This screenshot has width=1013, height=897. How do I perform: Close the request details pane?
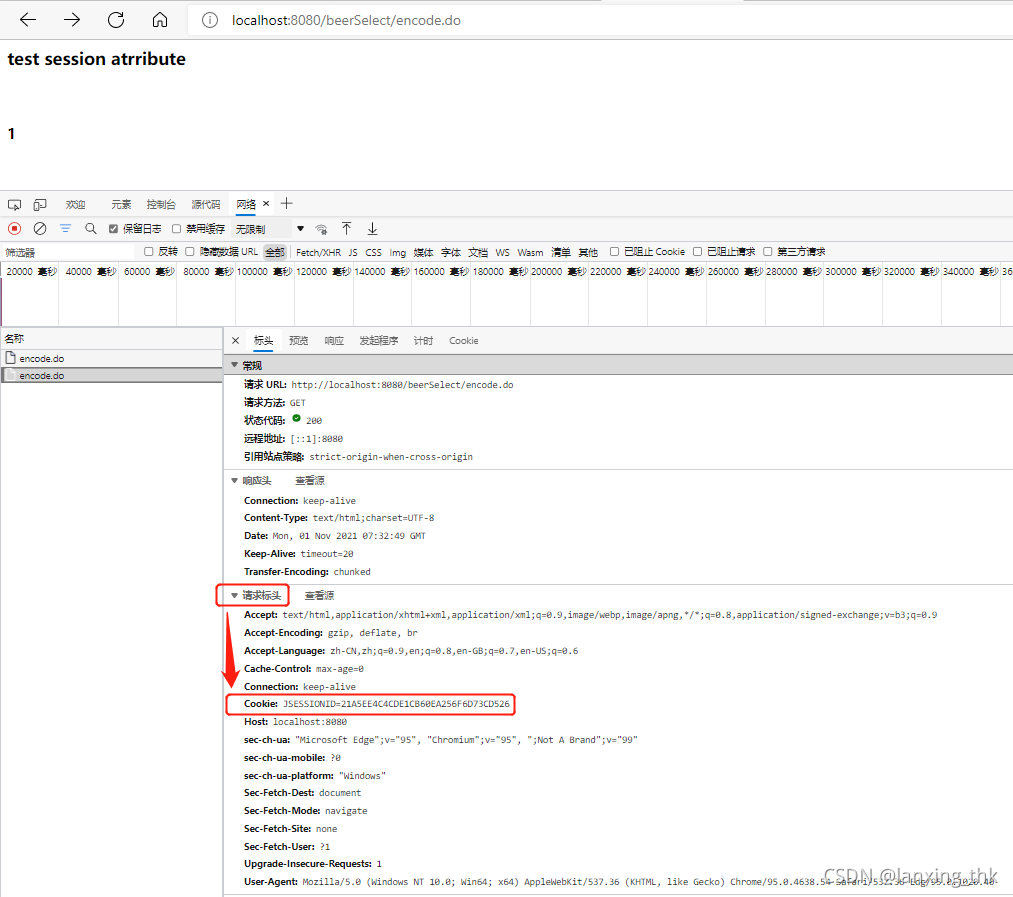coord(236,341)
